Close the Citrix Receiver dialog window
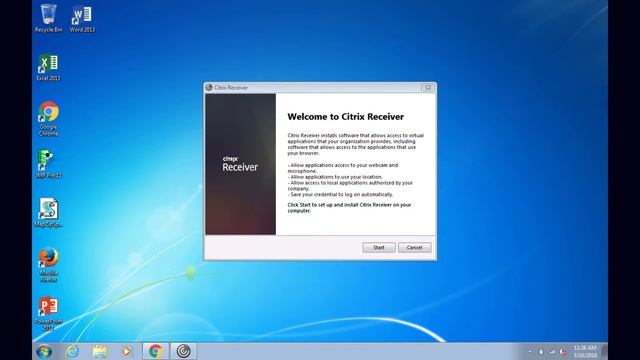The height and width of the screenshot is (360, 640). 428,87
